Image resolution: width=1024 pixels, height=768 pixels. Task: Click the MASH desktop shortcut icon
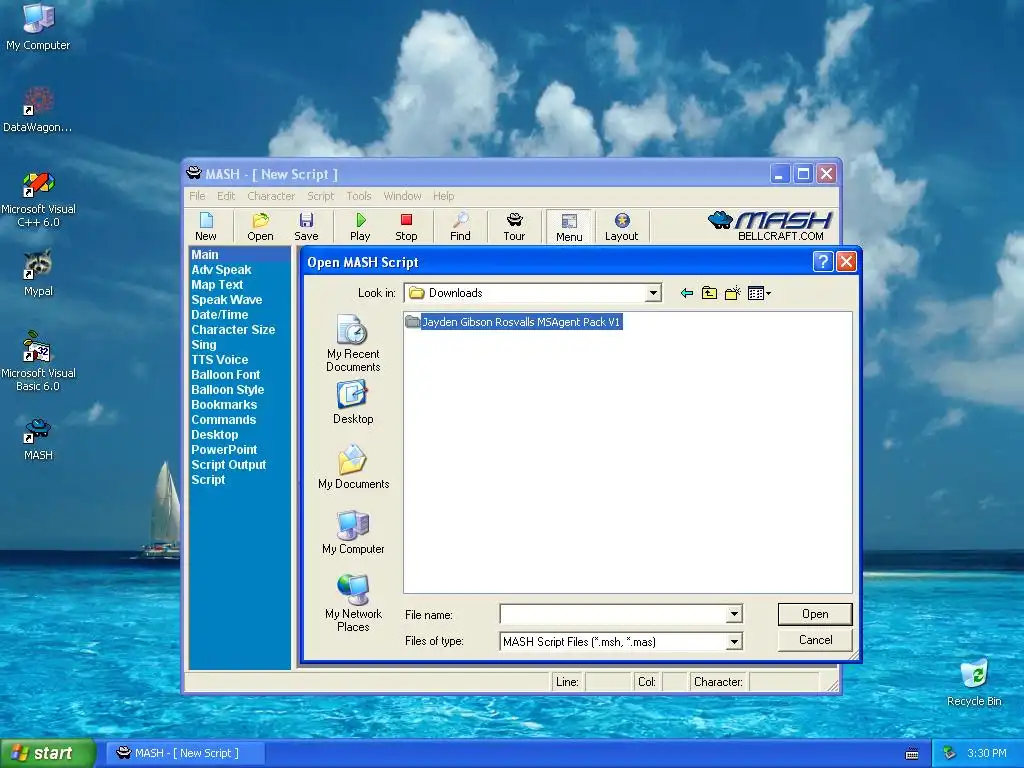point(38,439)
